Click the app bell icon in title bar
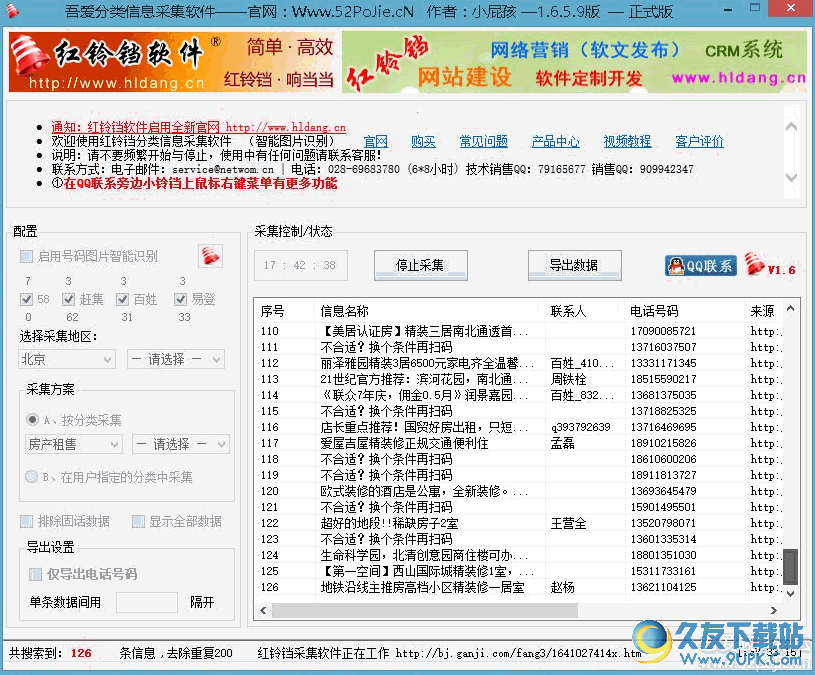815x675 pixels. click(11, 10)
